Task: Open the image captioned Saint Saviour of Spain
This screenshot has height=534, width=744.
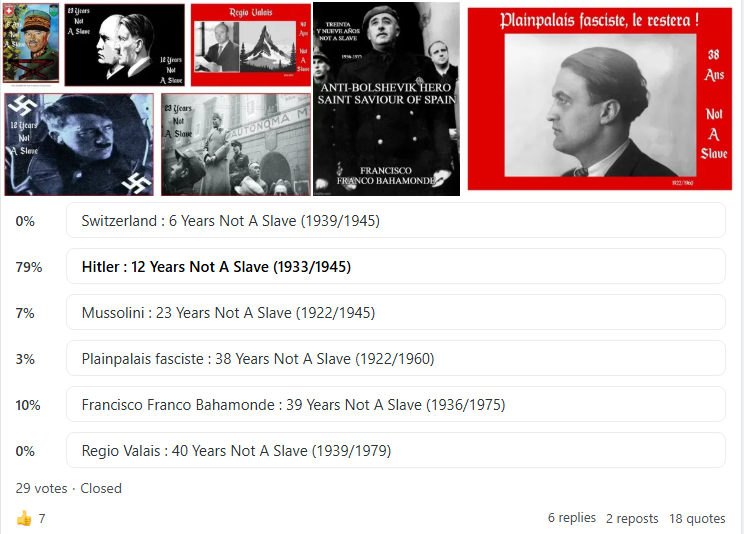Action: click(x=386, y=99)
